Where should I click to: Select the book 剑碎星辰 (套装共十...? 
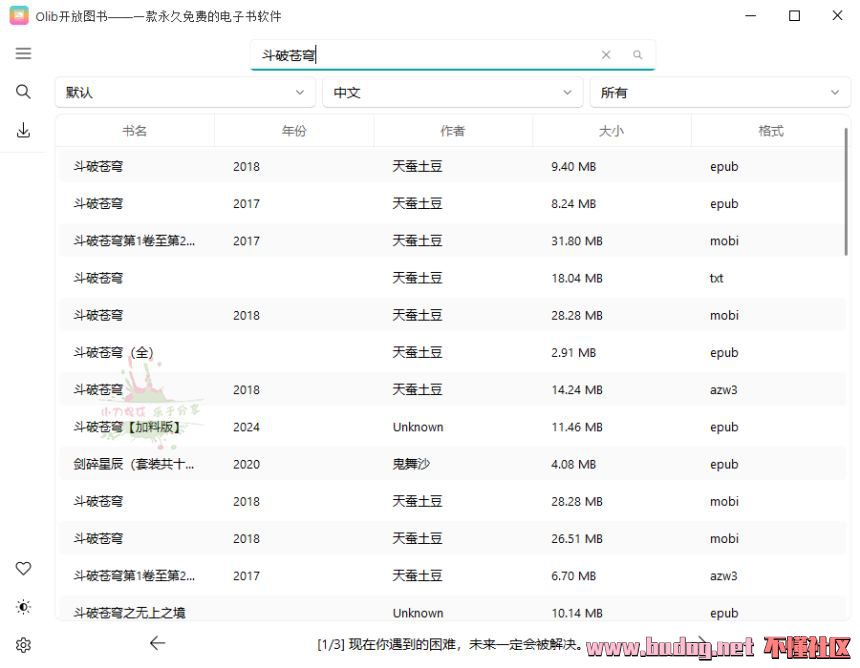click(134, 464)
